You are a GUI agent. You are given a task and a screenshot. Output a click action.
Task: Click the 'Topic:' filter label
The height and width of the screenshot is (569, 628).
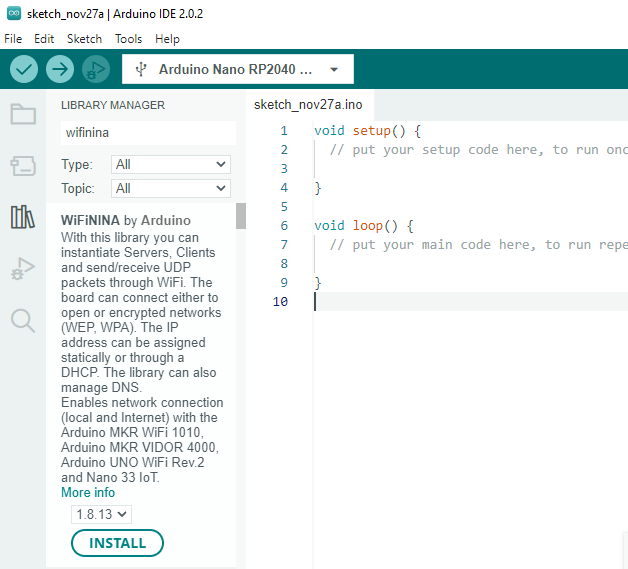click(x=78, y=189)
